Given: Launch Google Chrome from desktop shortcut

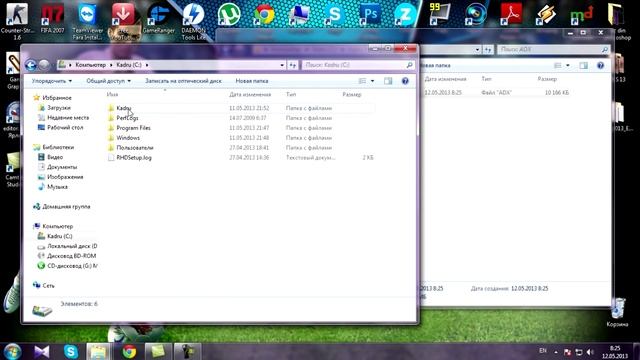Looking at the screenshot, I should pos(264,15).
